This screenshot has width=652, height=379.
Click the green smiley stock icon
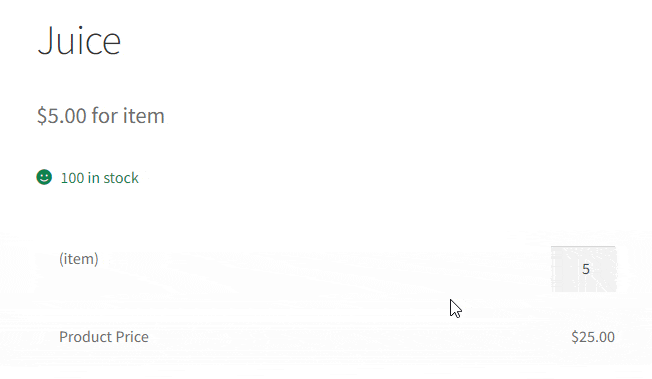tap(44, 177)
